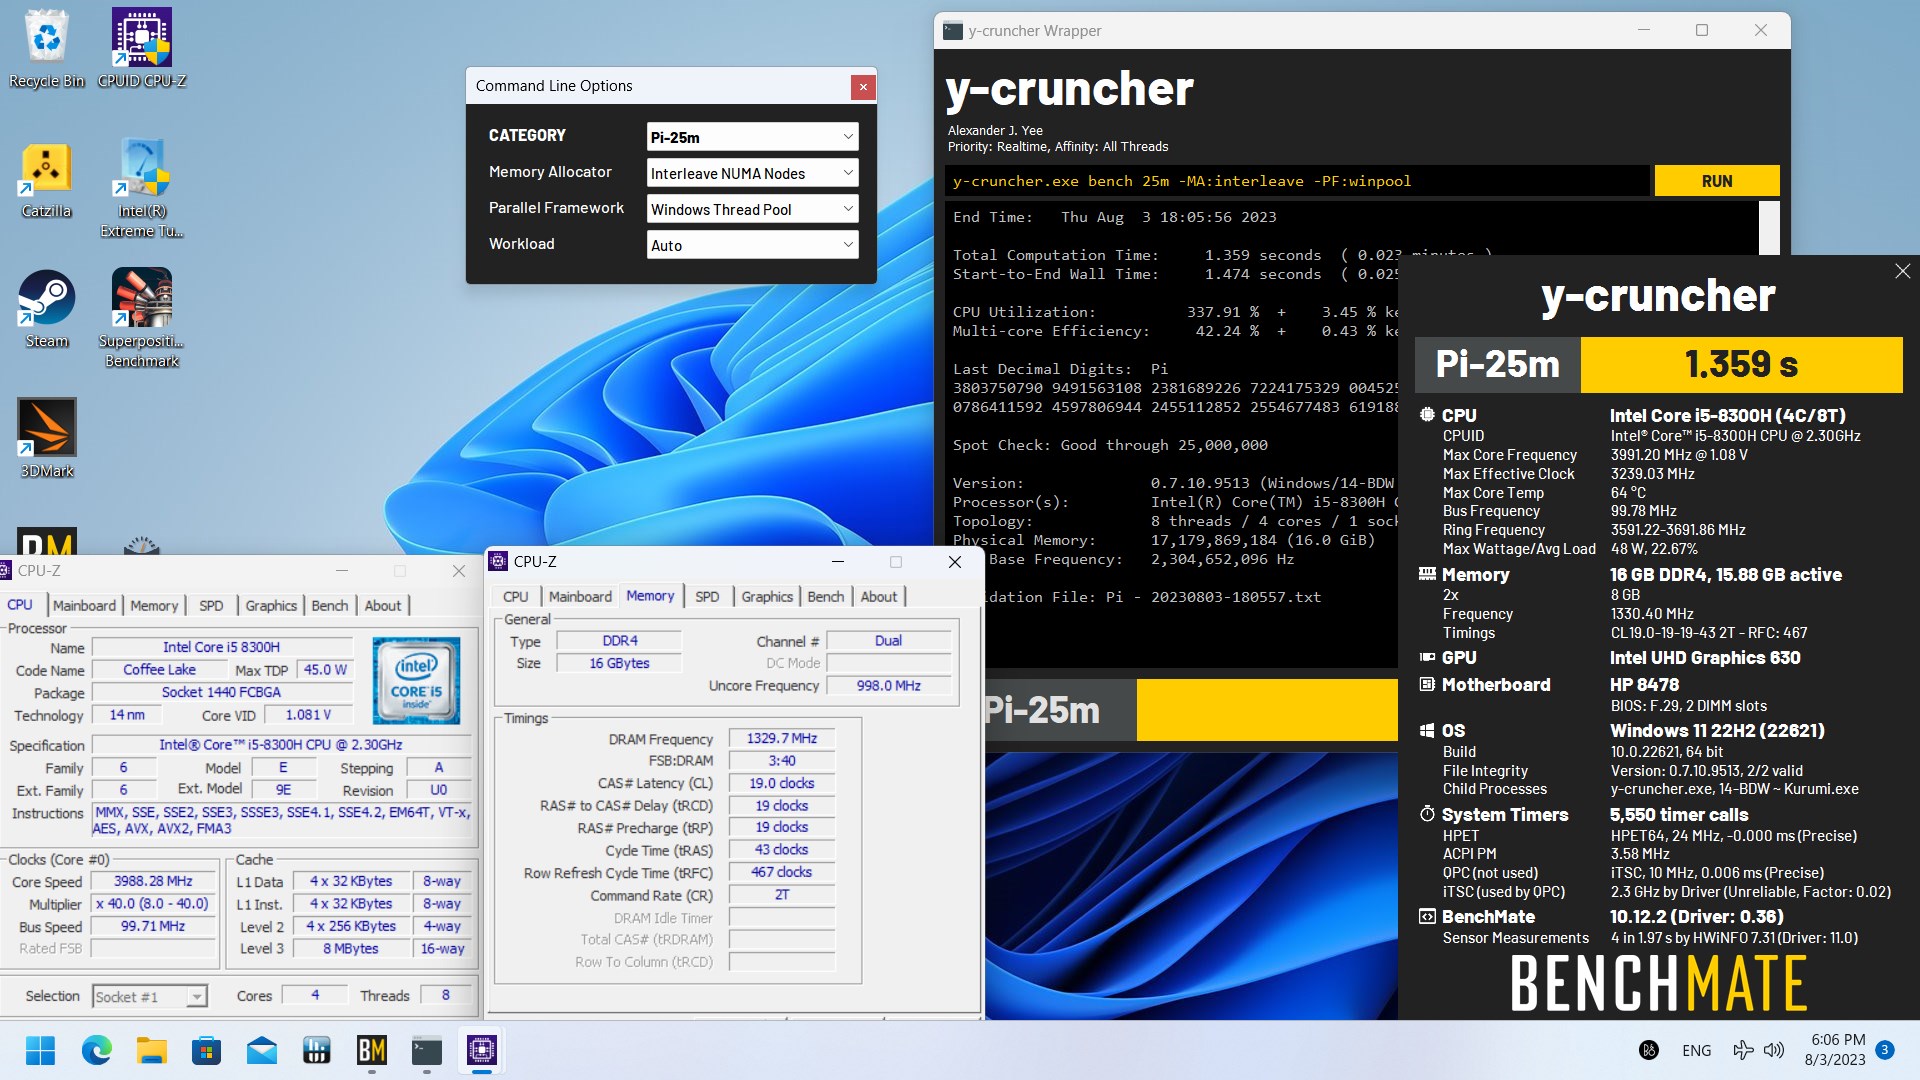Image resolution: width=1920 pixels, height=1080 pixels.
Task: Expand the Socket #1 selection dropdown
Action: point(150,996)
